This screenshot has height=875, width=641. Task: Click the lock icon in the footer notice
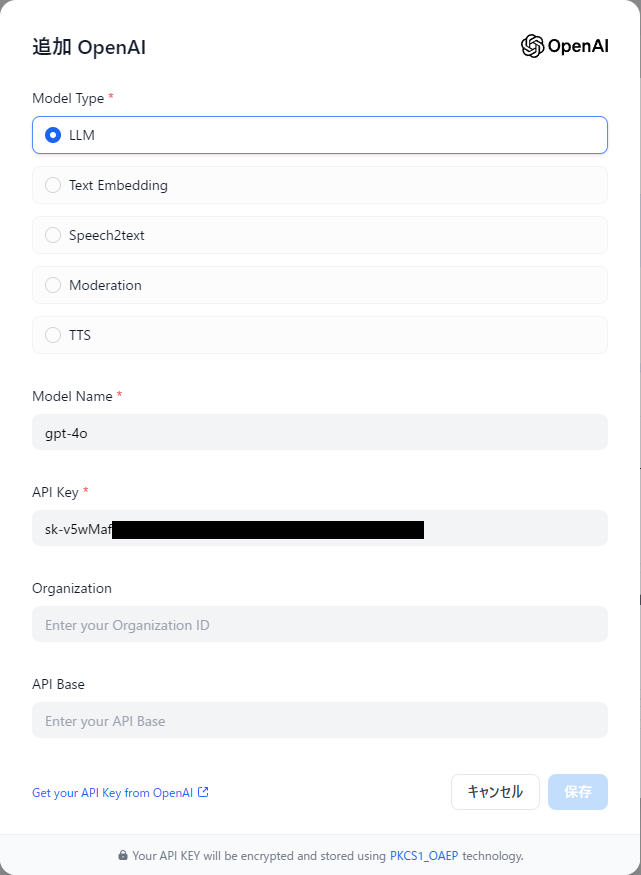(122, 855)
